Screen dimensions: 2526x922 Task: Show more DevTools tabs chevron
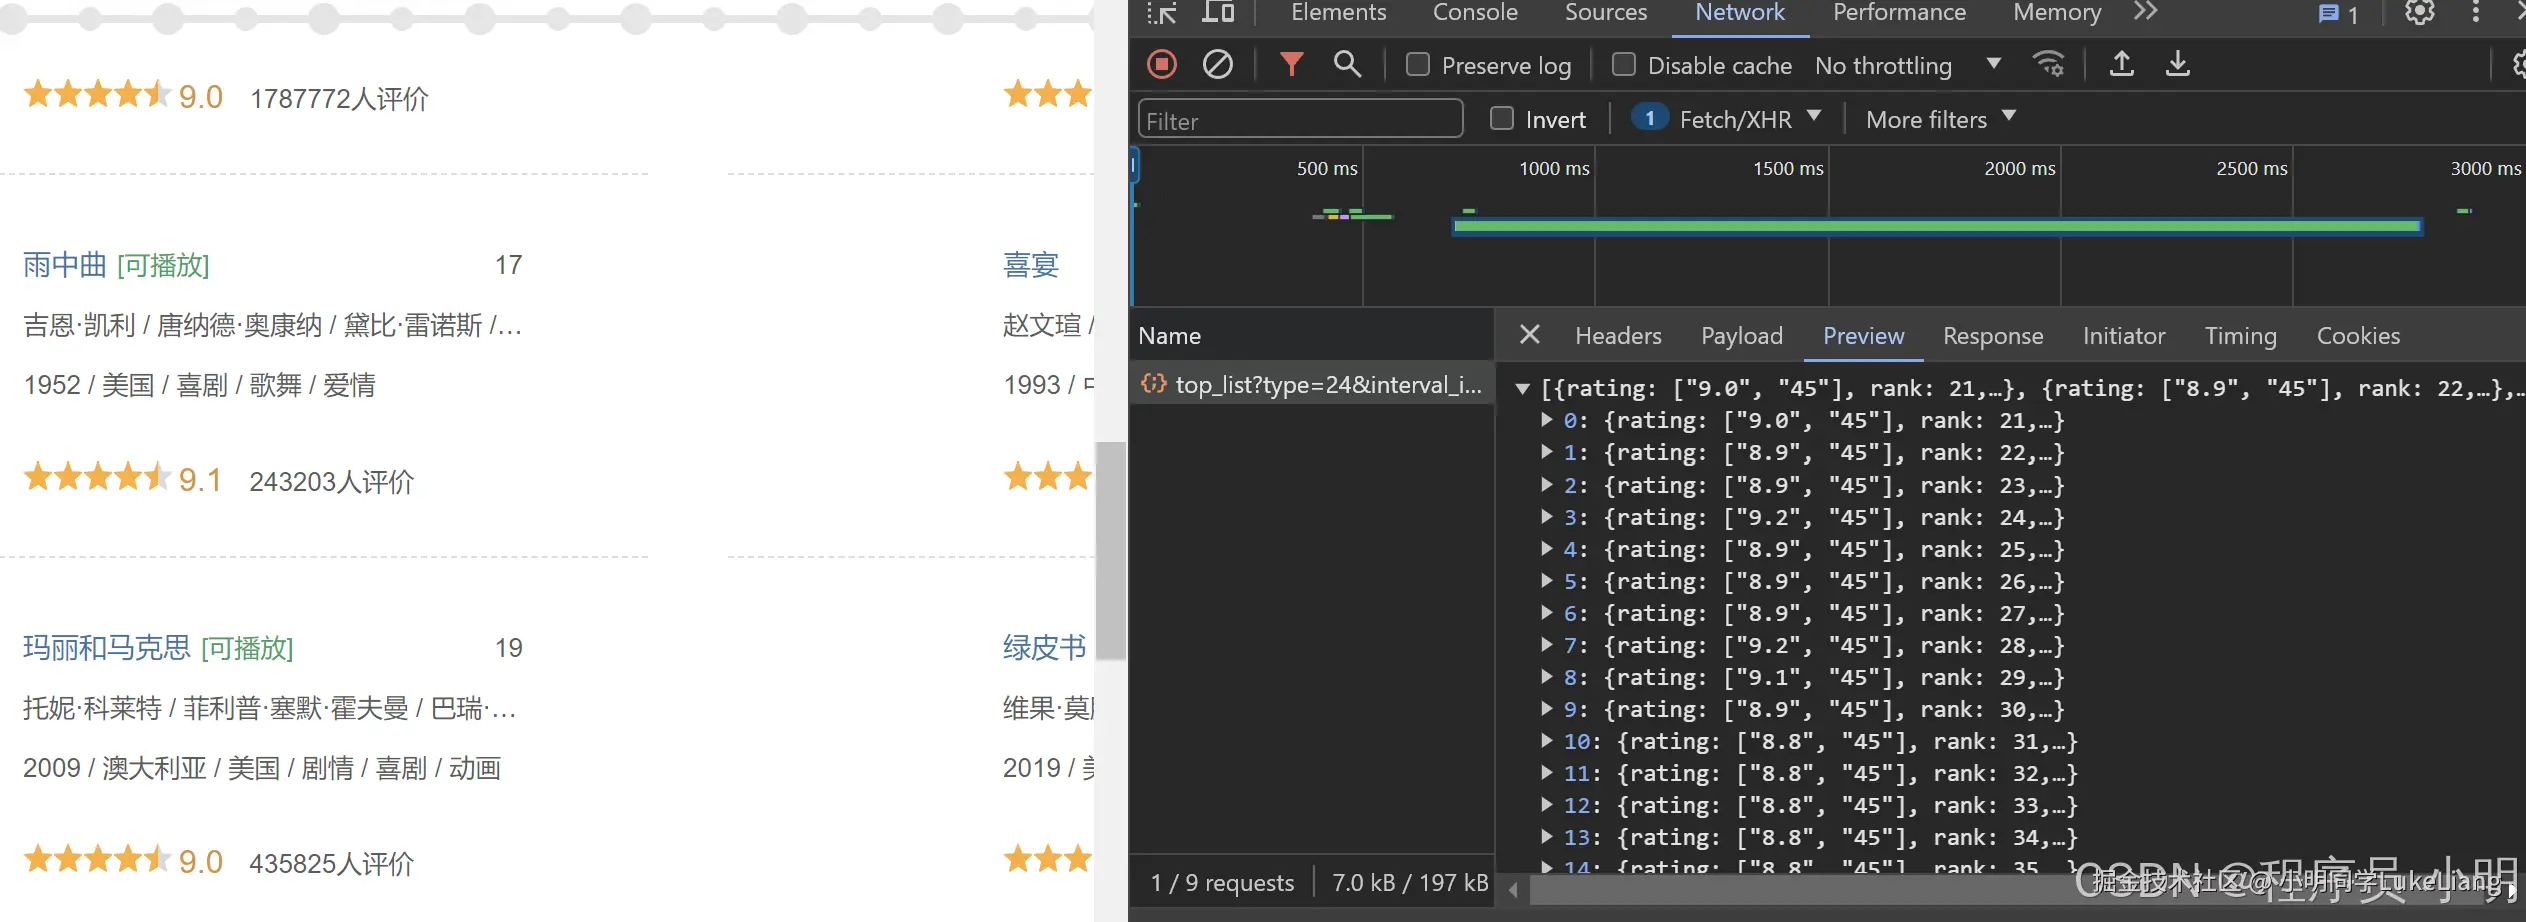point(2146,12)
